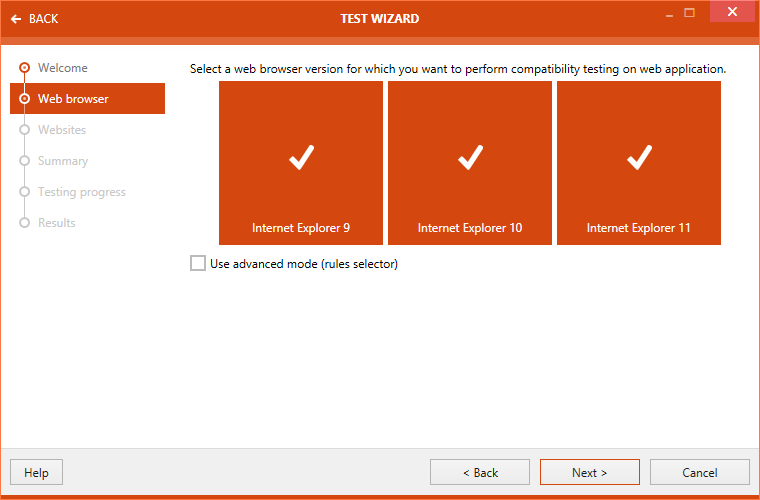The height and width of the screenshot is (500, 760).
Task: Open the Testing progress step
Action: point(81,192)
